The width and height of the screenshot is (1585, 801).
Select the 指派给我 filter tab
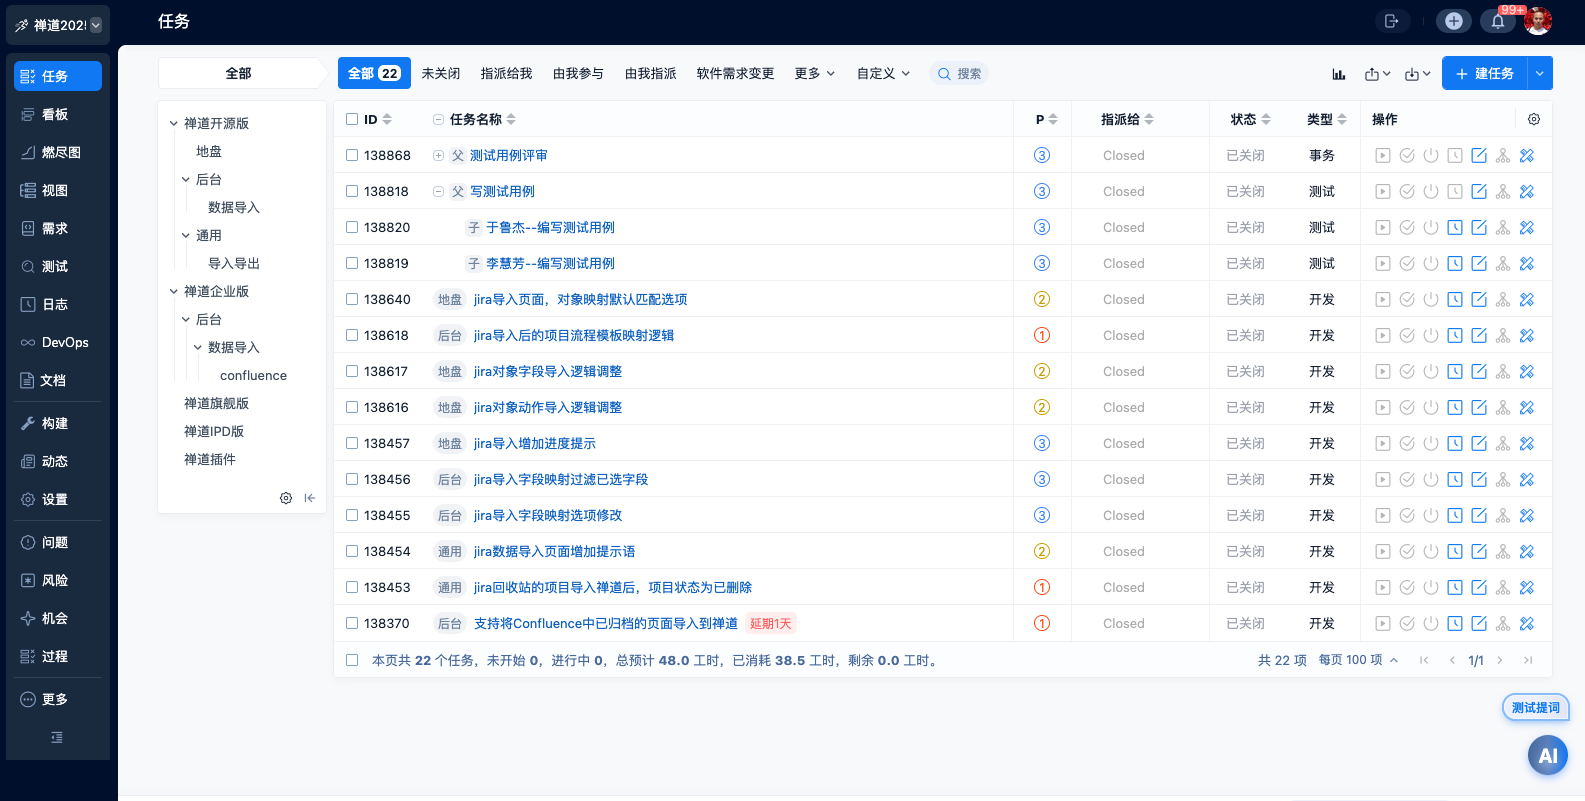coord(506,74)
